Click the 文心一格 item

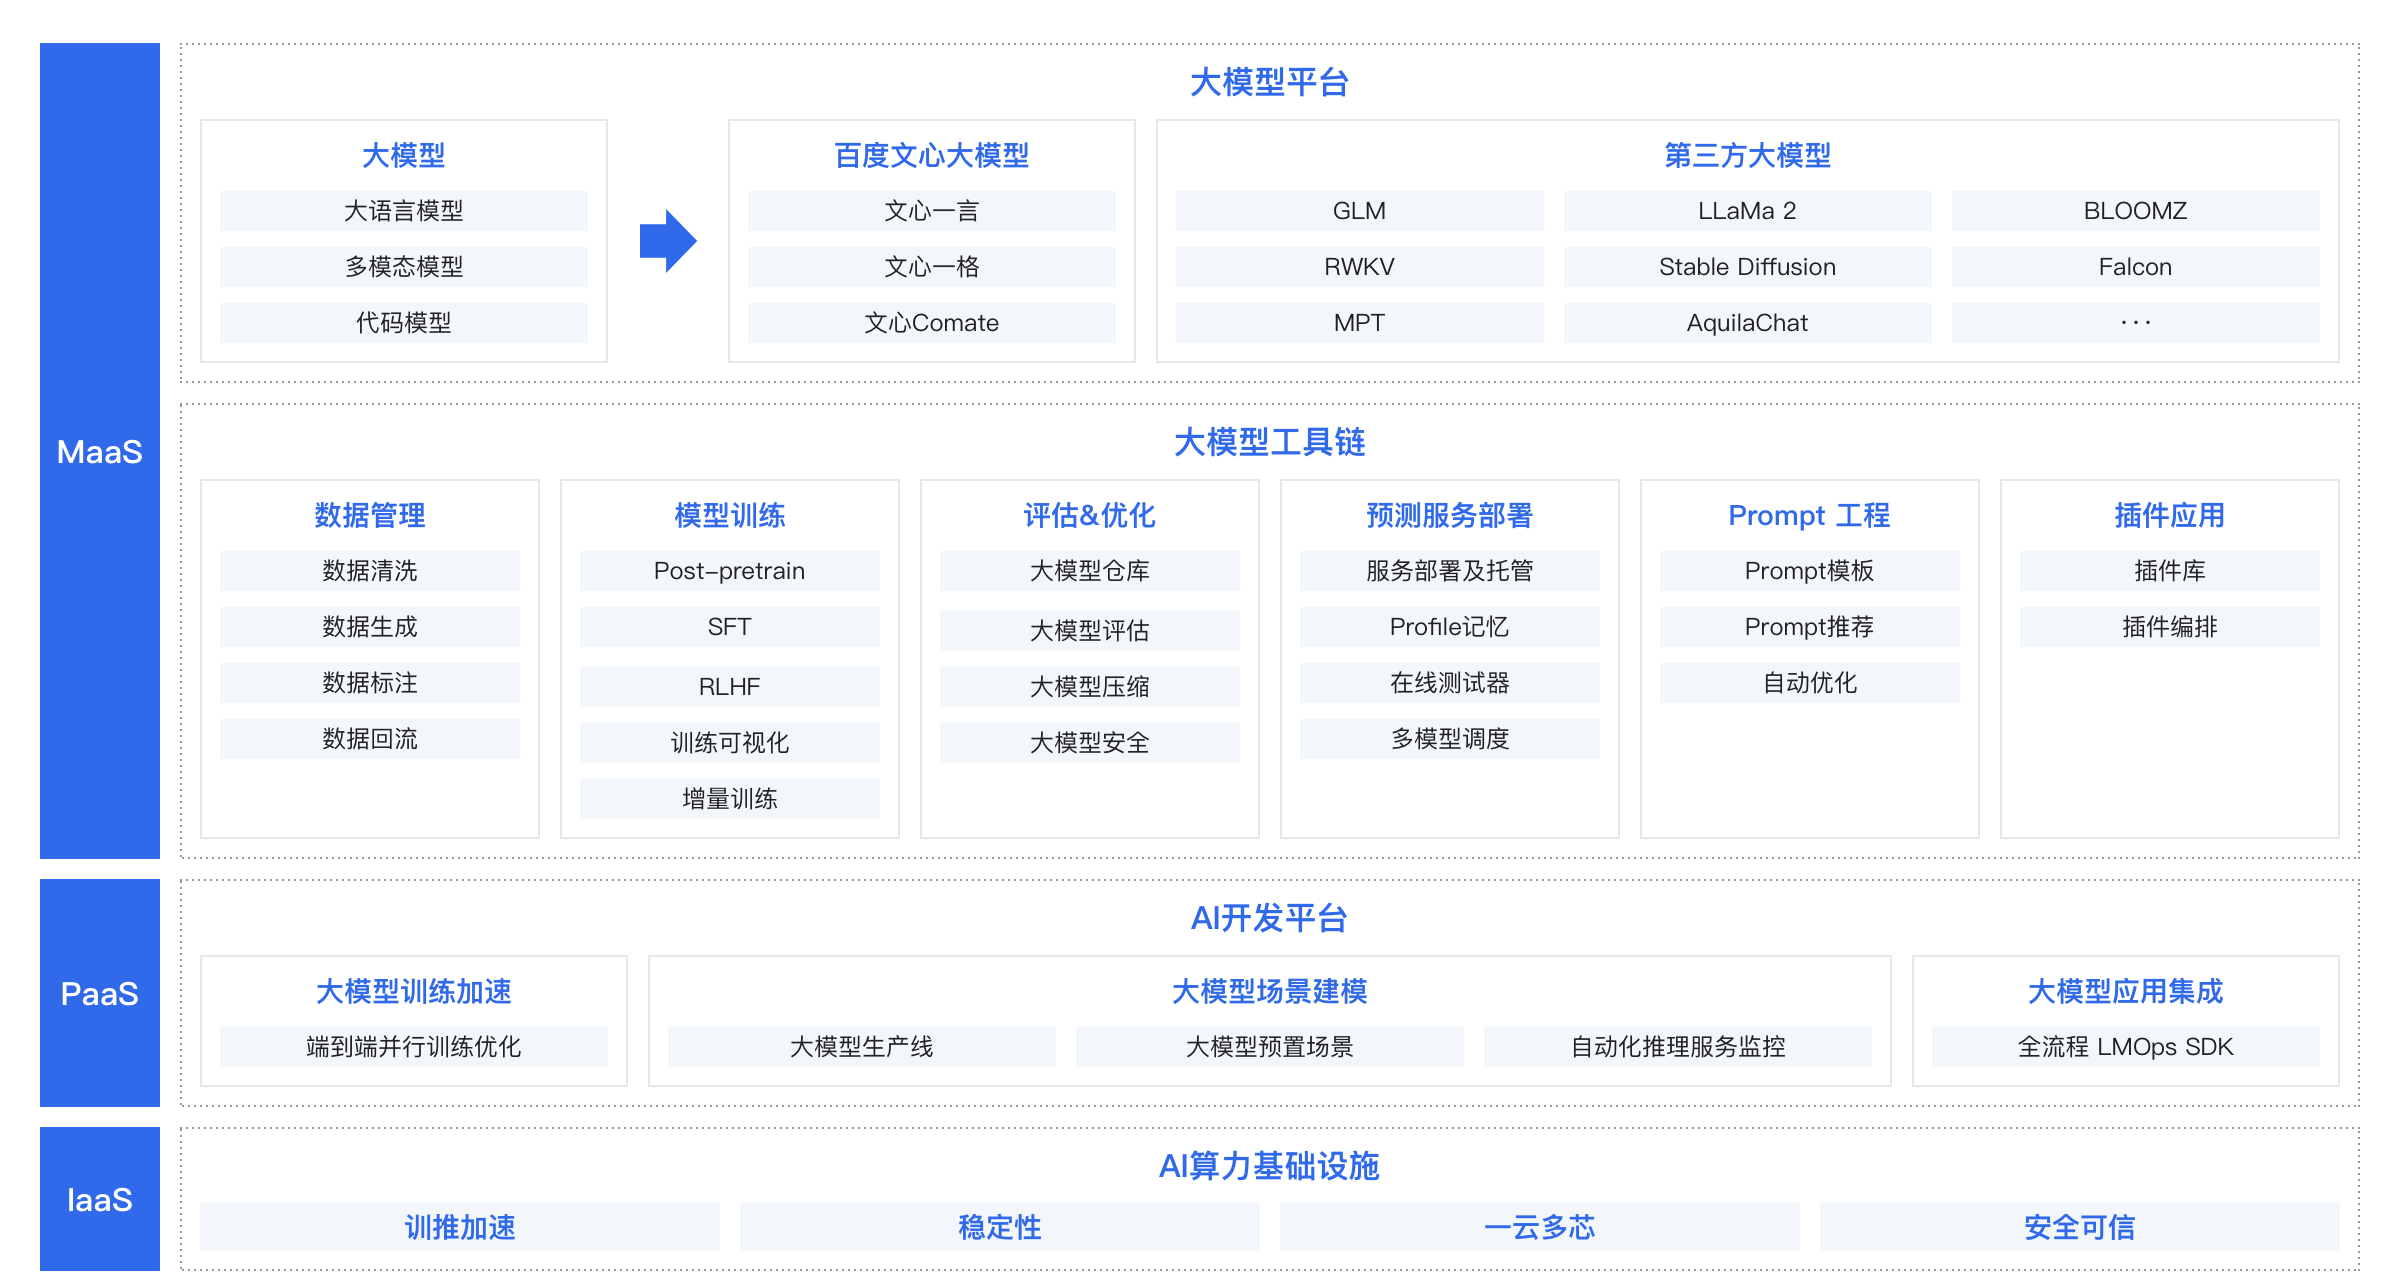(x=932, y=267)
